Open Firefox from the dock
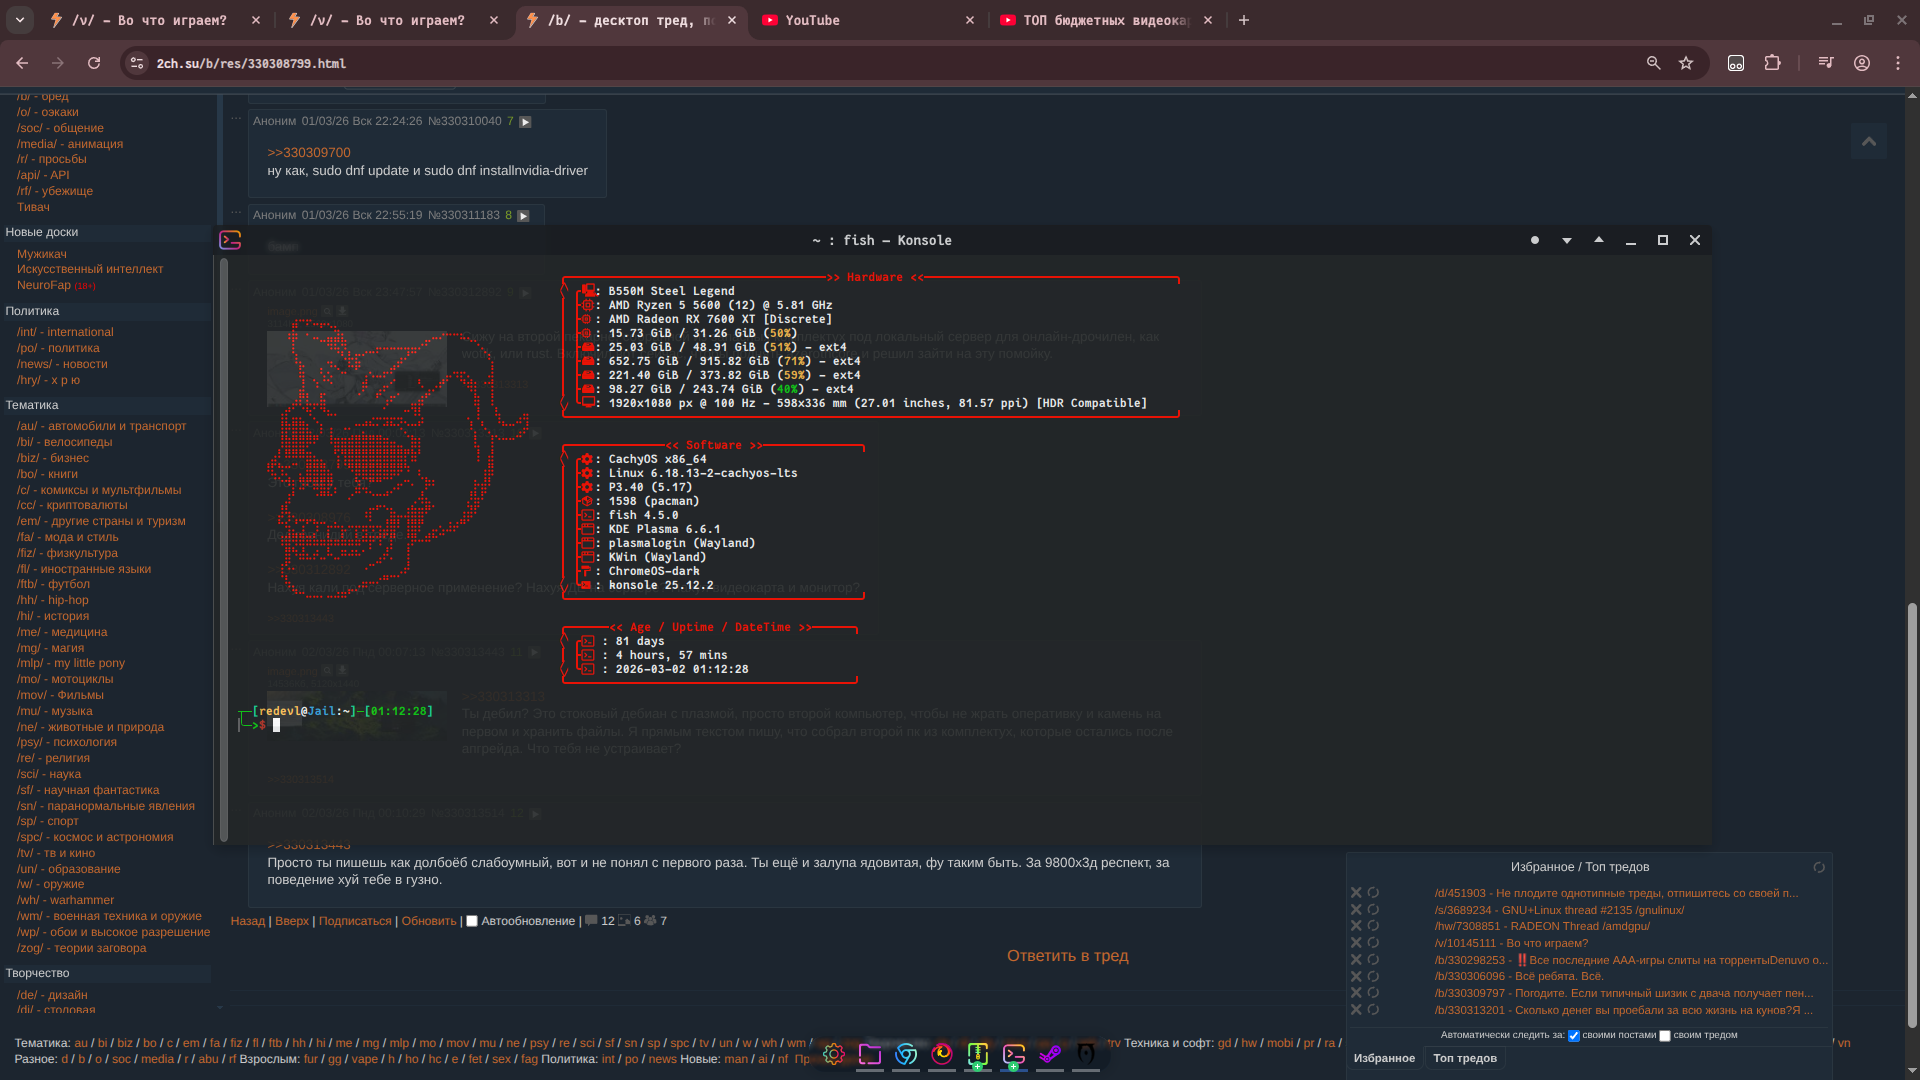Image resolution: width=1920 pixels, height=1080 pixels. 942,1054
